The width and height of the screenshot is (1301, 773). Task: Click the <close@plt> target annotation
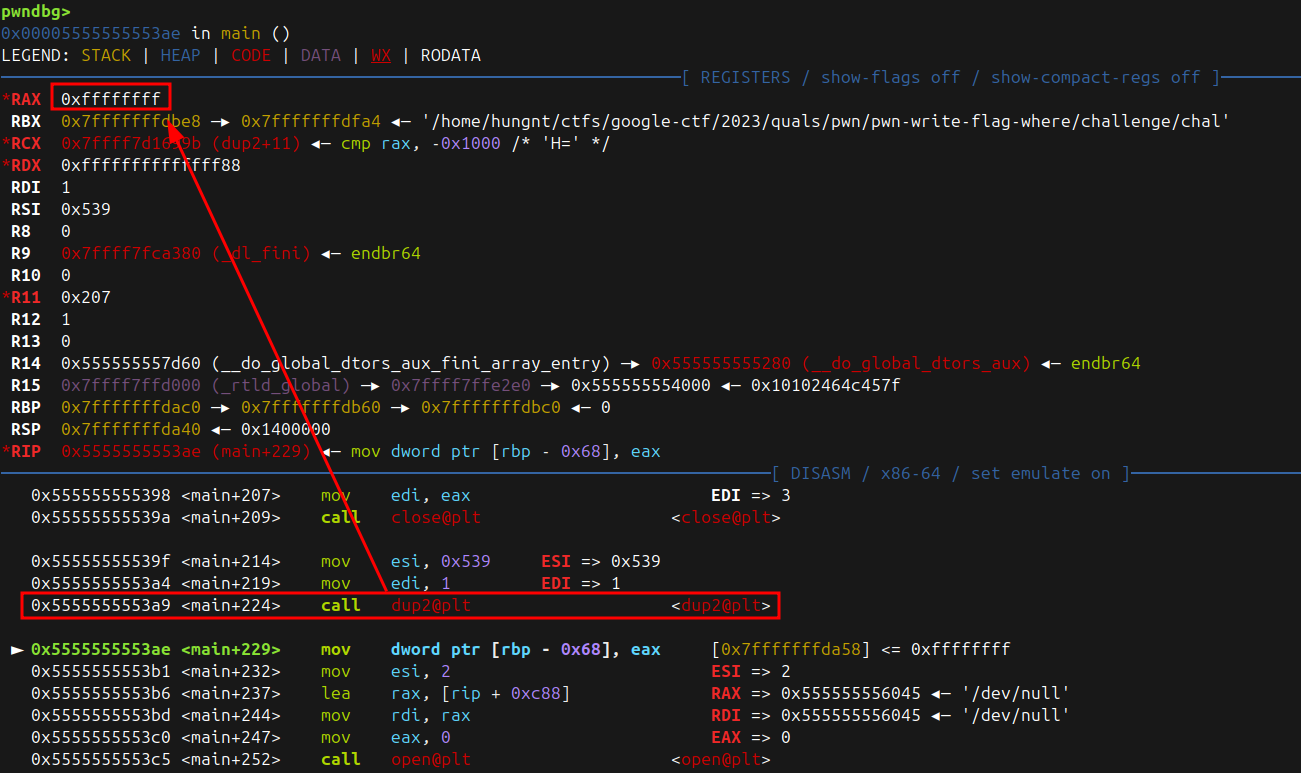[x=725, y=517]
